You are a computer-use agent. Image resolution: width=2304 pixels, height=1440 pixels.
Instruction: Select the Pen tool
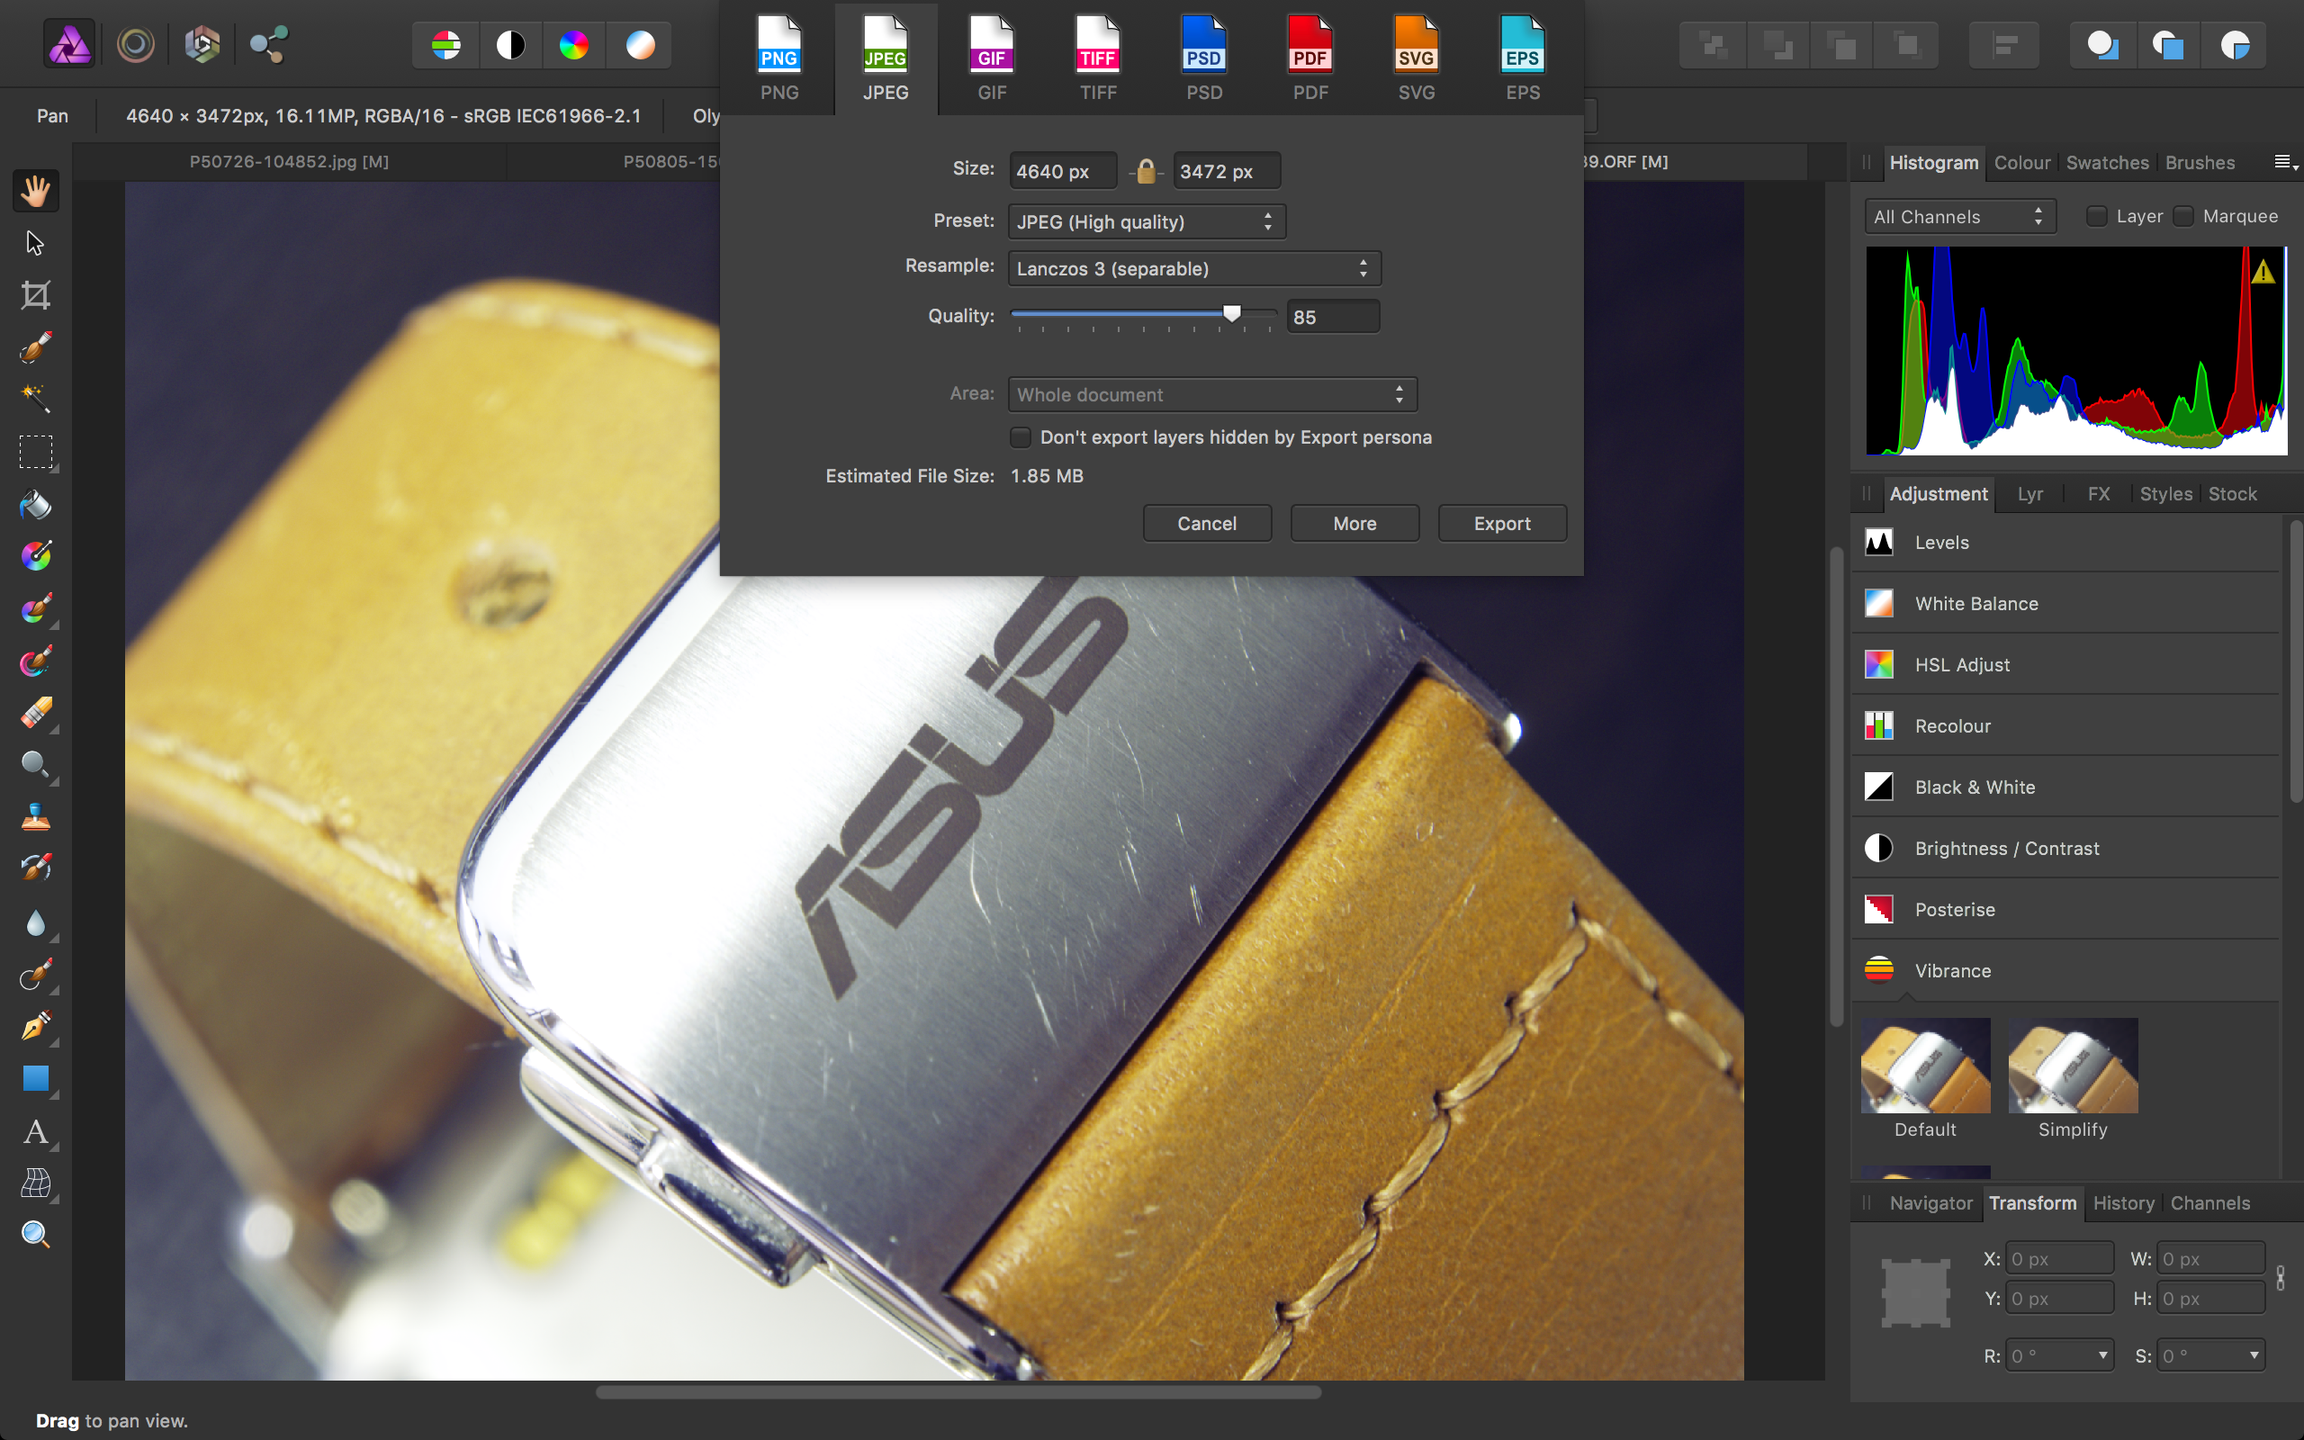tap(36, 1026)
